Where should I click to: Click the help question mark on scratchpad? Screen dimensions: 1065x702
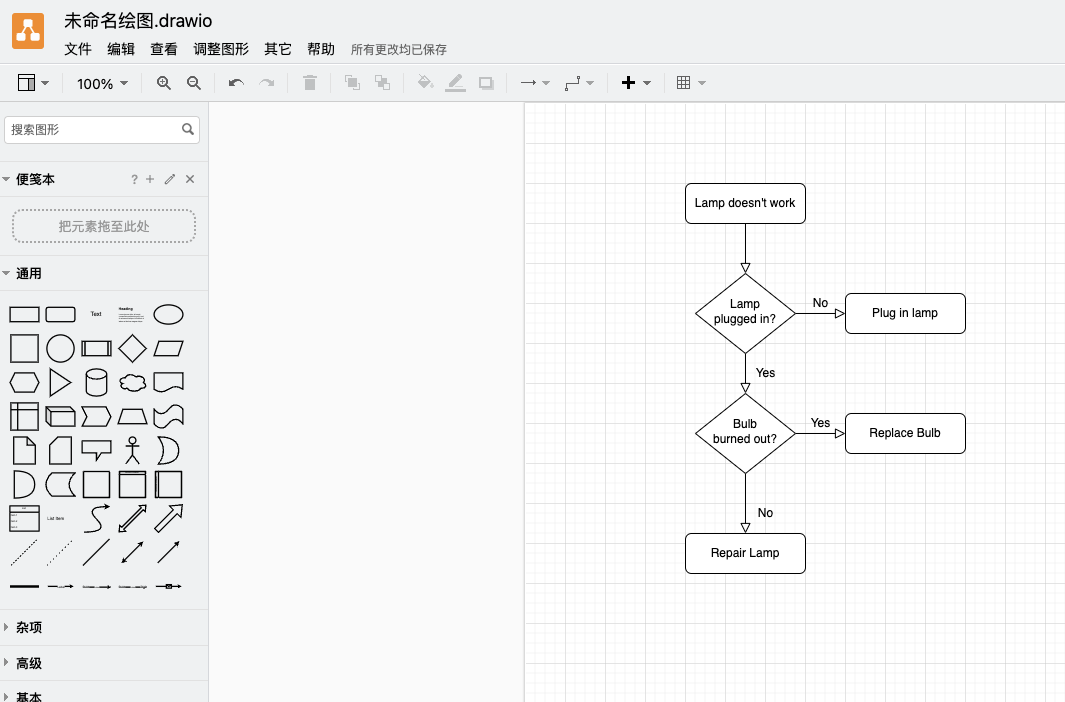click(x=134, y=179)
